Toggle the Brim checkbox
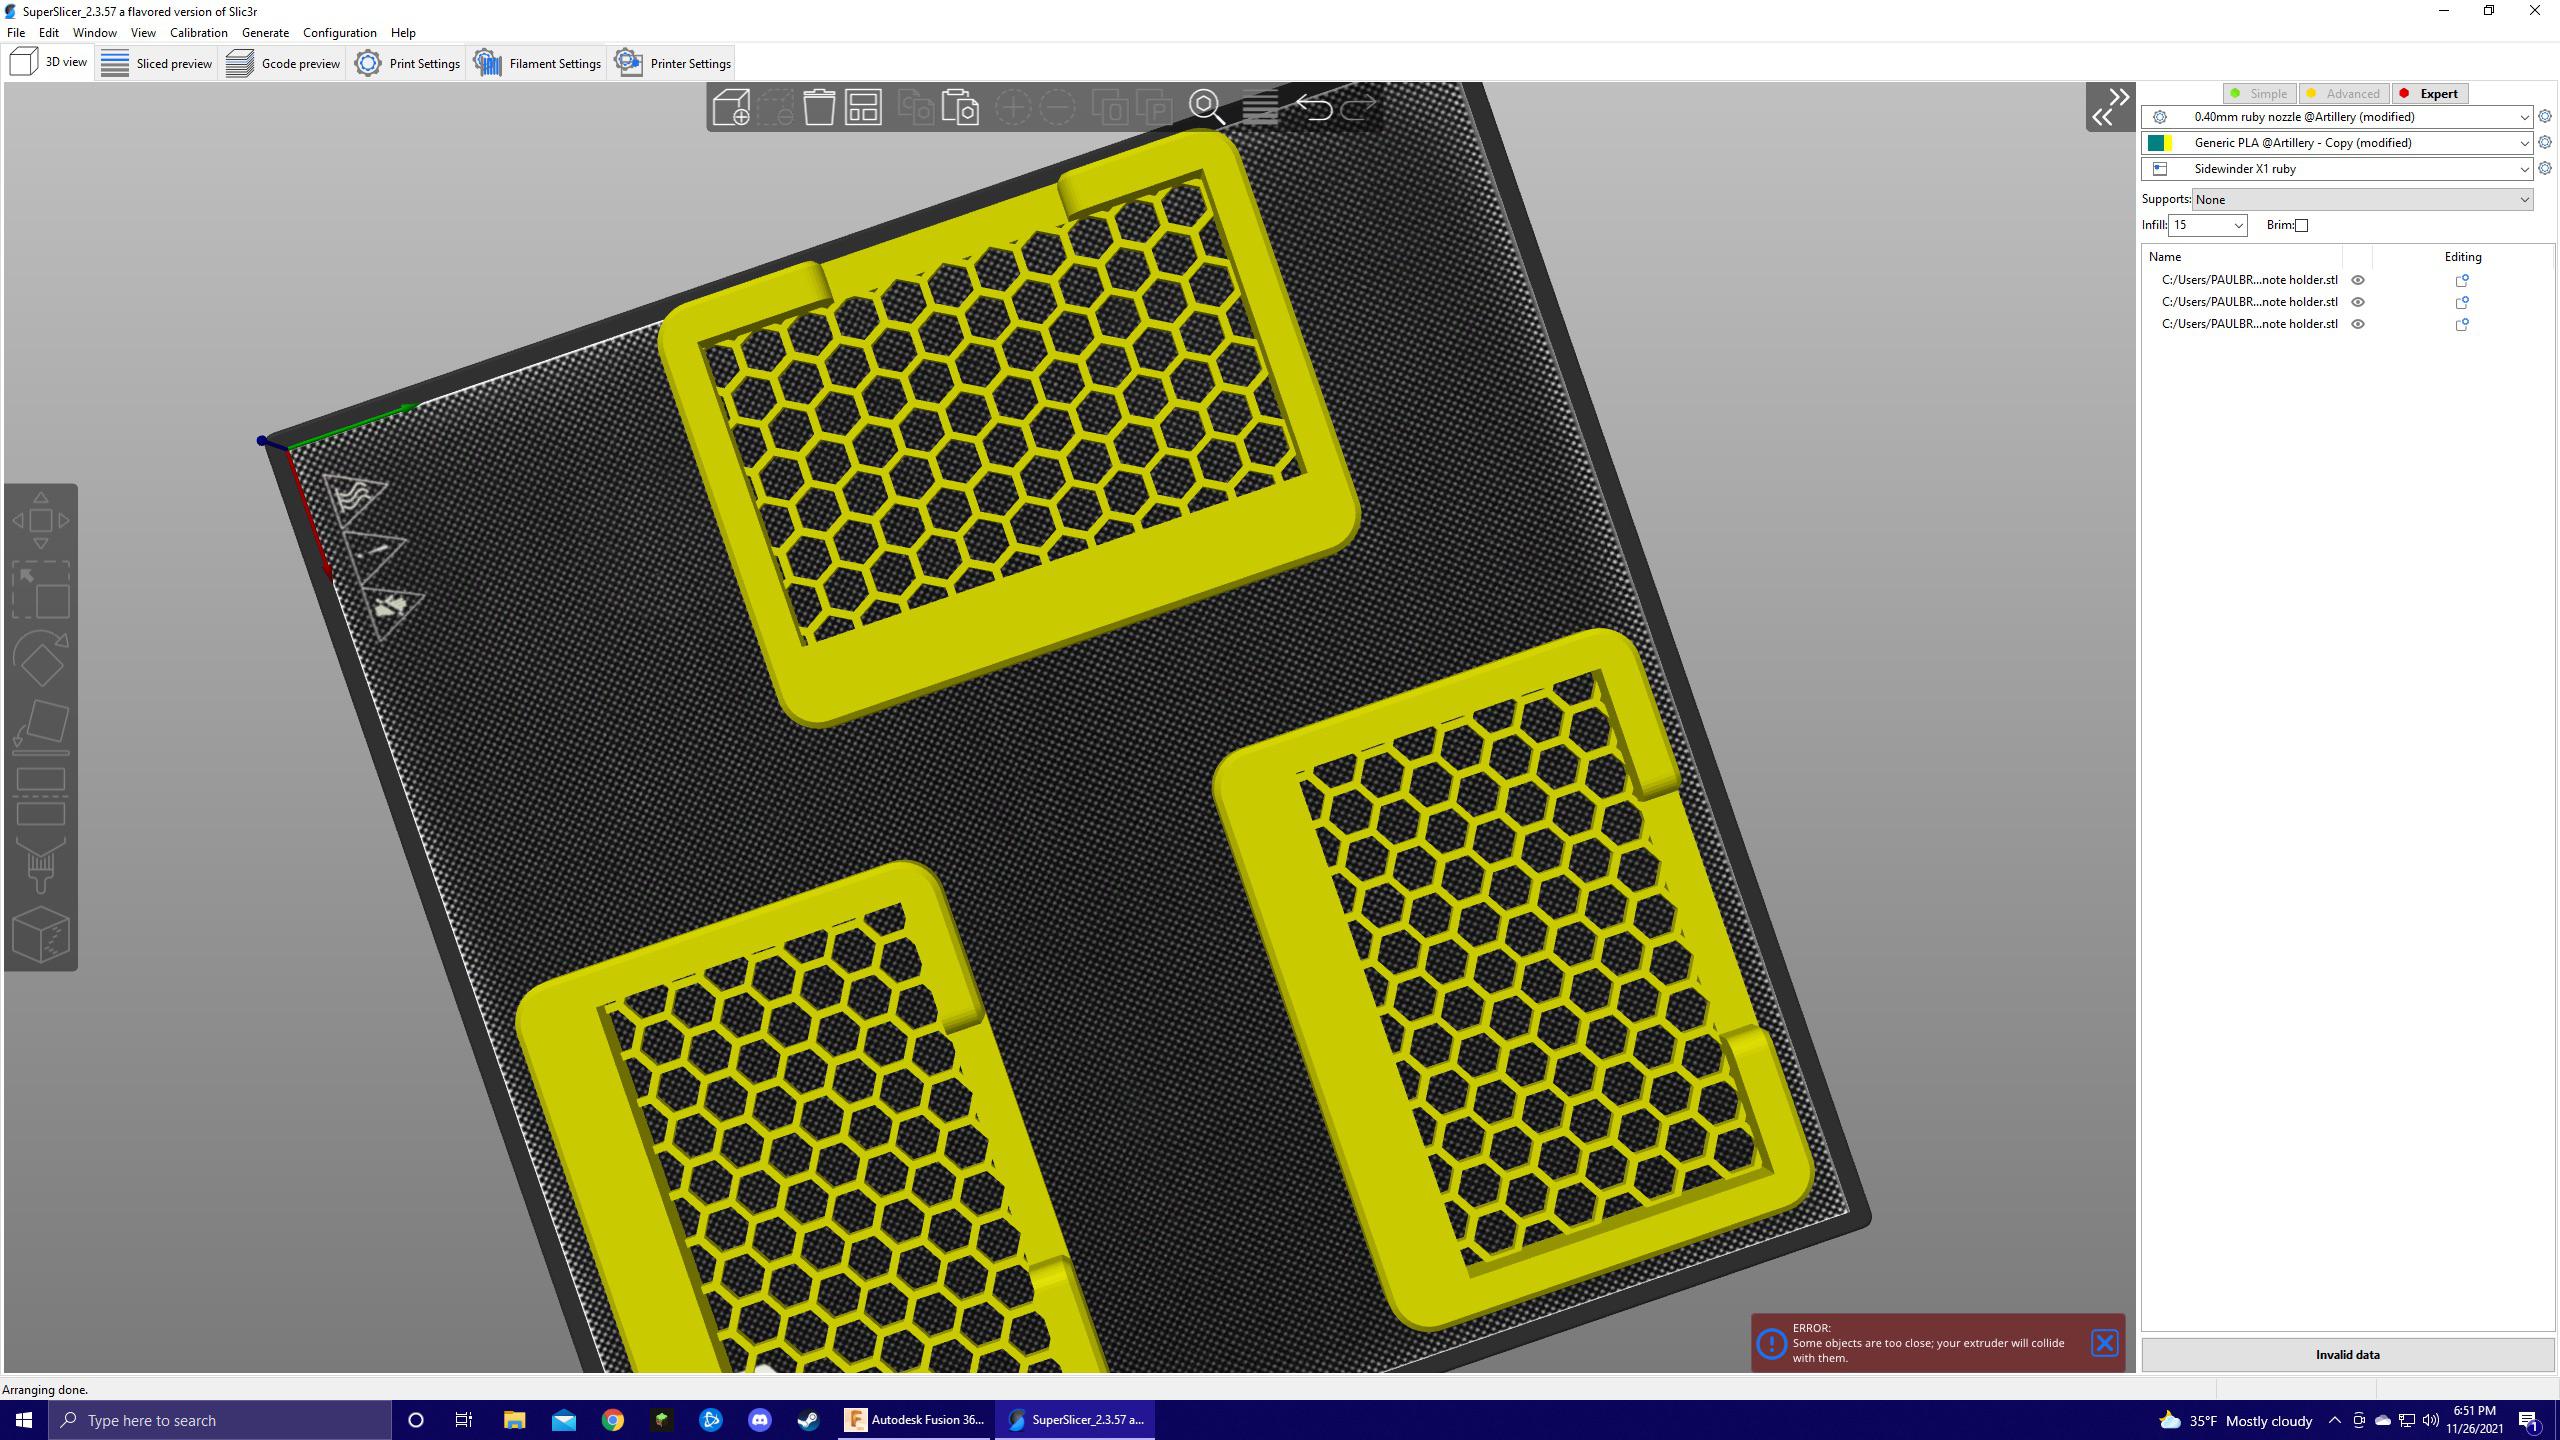The width and height of the screenshot is (2560, 1440). [x=2301, y=225]
